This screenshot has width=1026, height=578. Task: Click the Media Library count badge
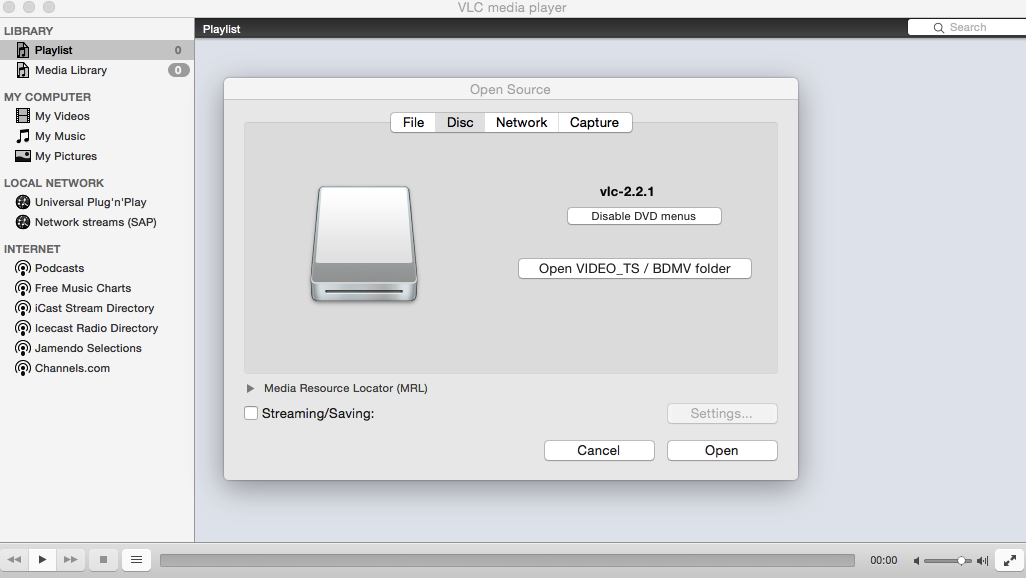click(179, 70)
